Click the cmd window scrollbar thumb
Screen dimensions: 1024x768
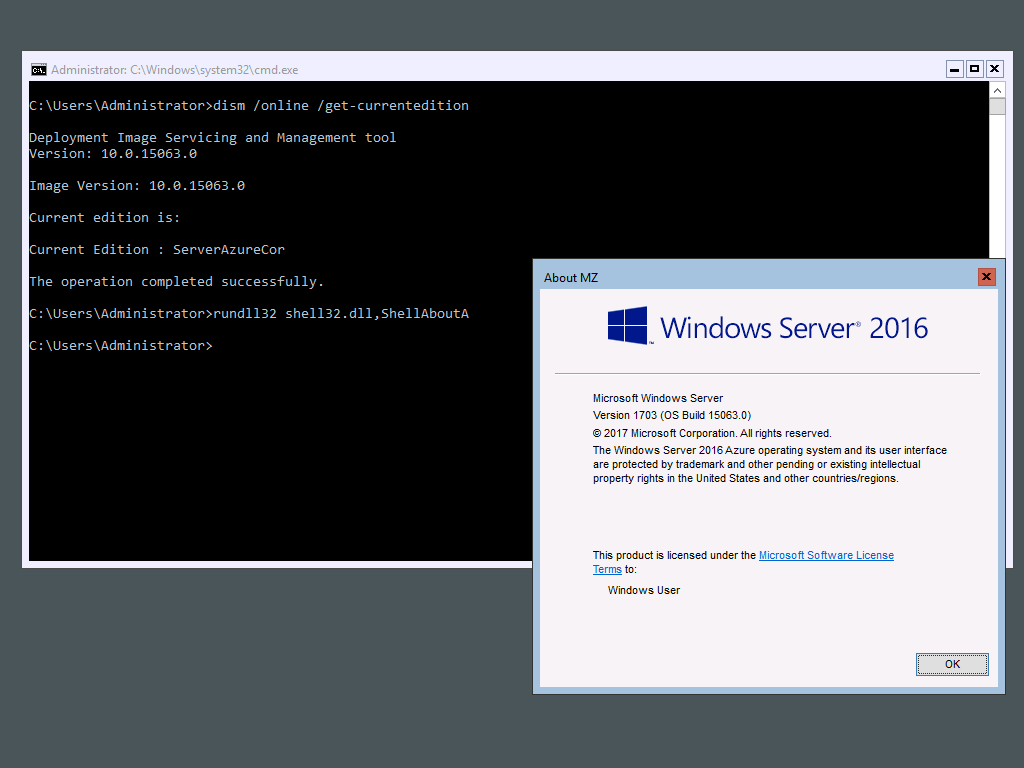tap(997, 106)
